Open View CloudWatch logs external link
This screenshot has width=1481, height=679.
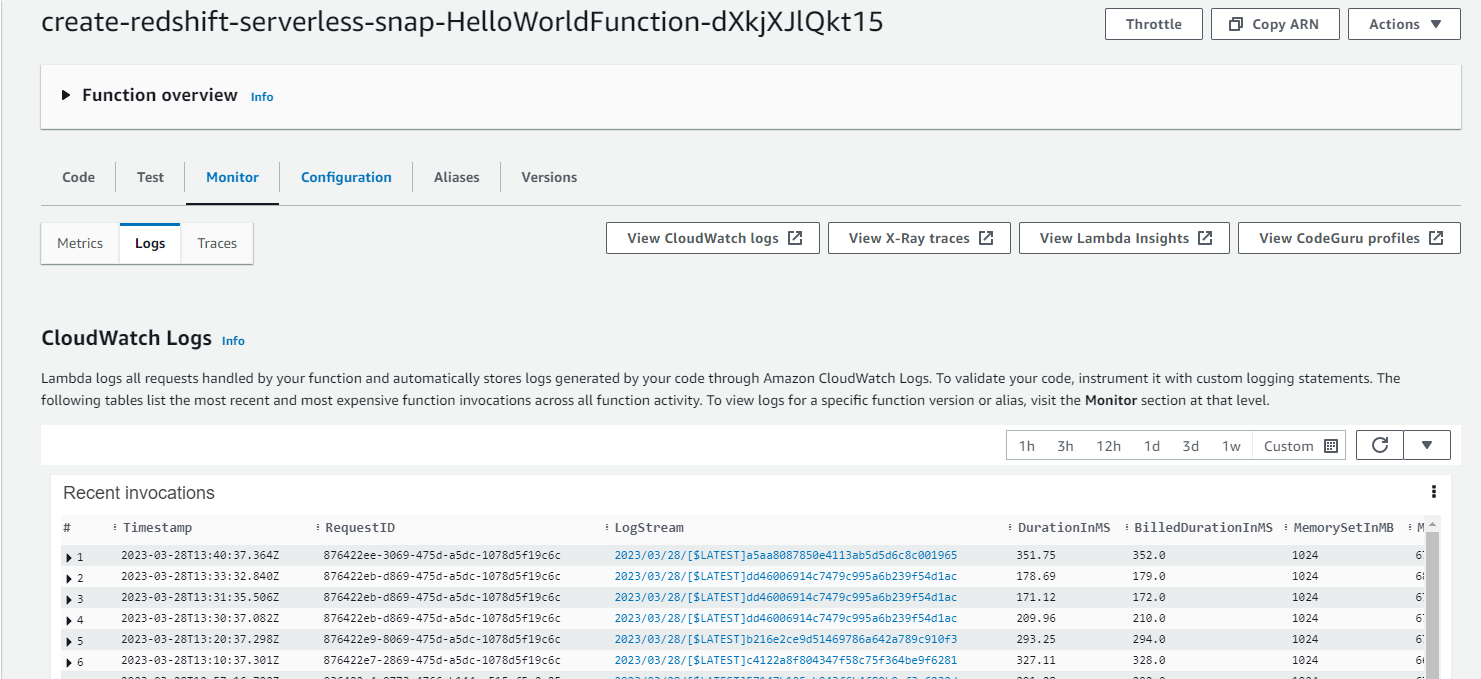[x=713, y=238]
